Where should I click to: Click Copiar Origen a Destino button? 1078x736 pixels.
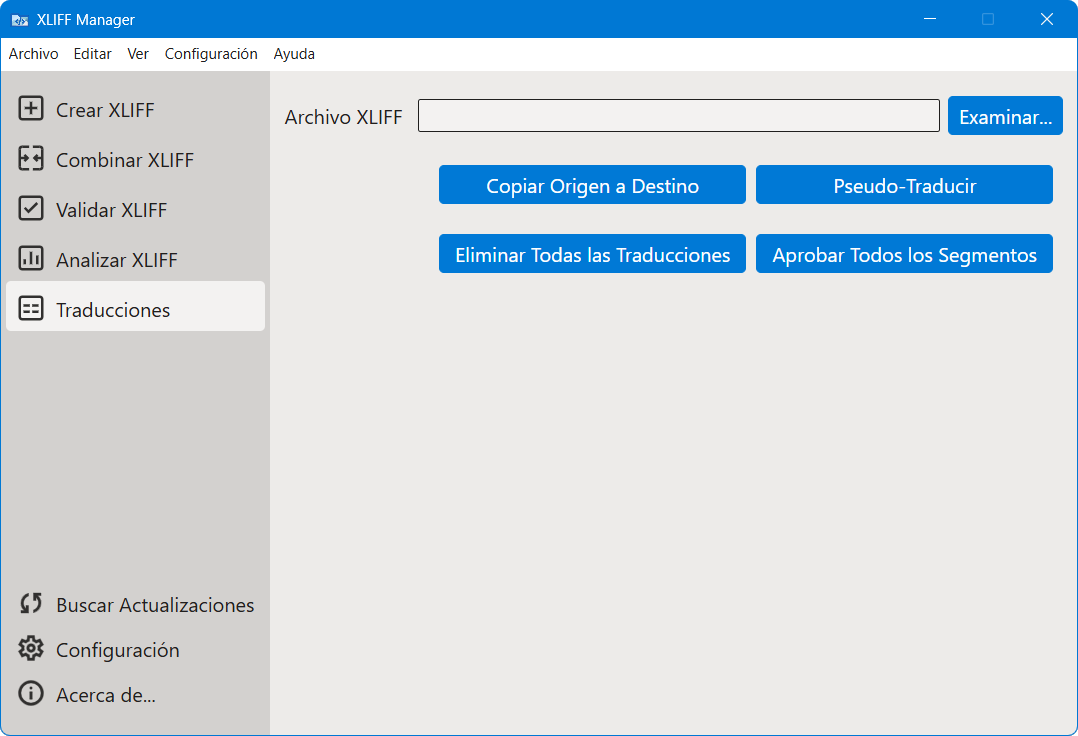[x=592, y=185]
